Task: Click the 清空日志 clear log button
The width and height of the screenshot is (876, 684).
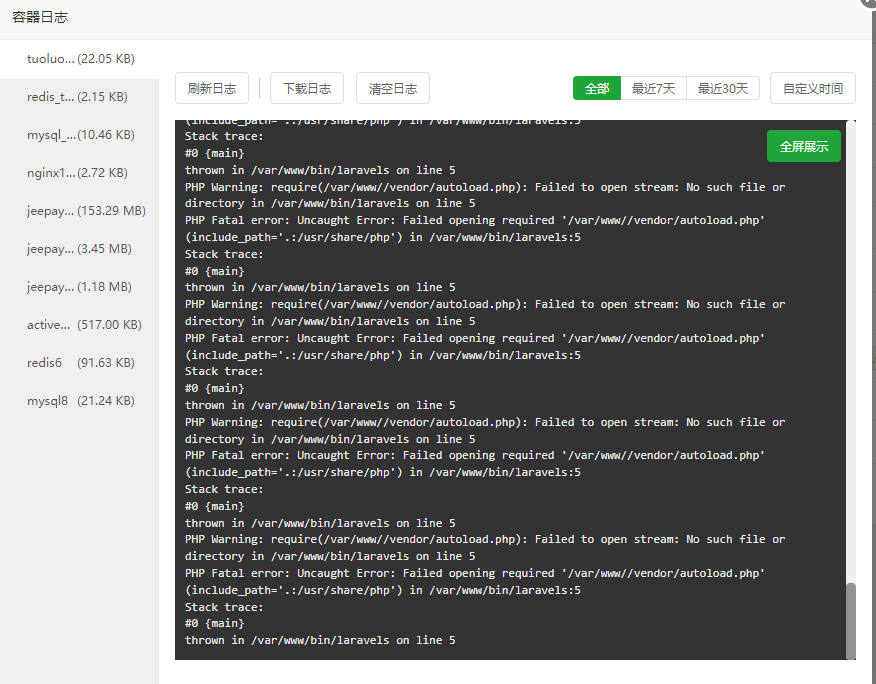Action: (x=393, y=88)
